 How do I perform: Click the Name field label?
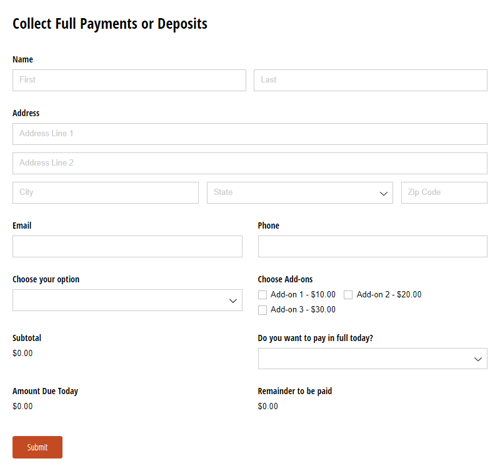[23, 59]
